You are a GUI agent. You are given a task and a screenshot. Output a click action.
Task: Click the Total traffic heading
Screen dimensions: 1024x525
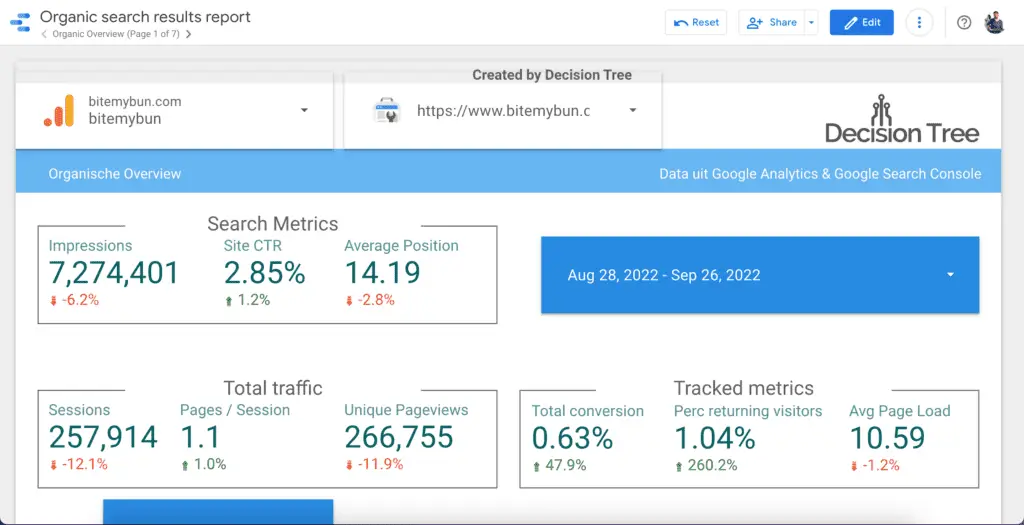click(x=273, y=389)
